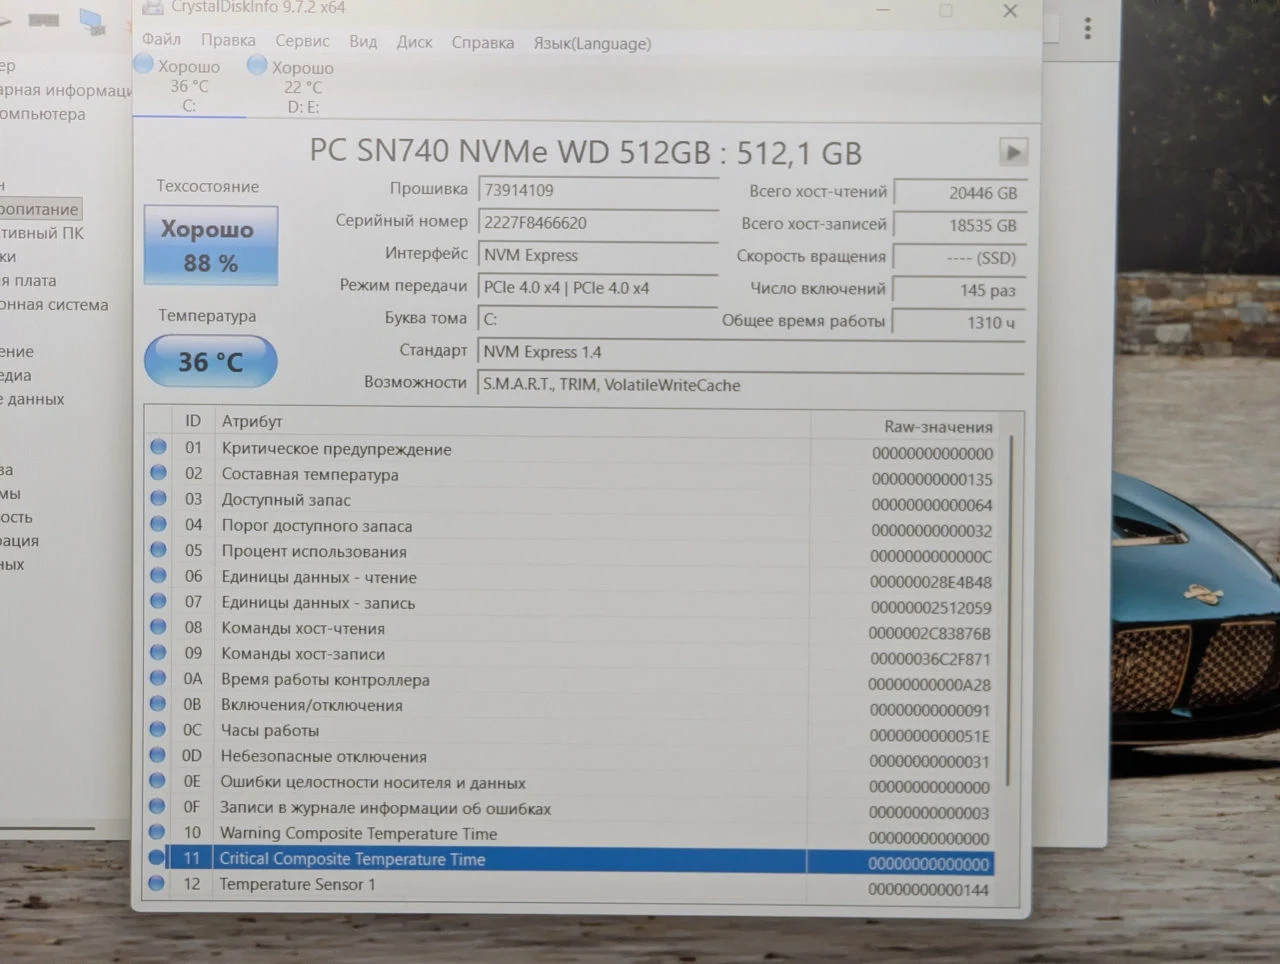The height and width of the screenshot is (964, 1280).
Task: Open the Вид menu
Action: [363, 42]
